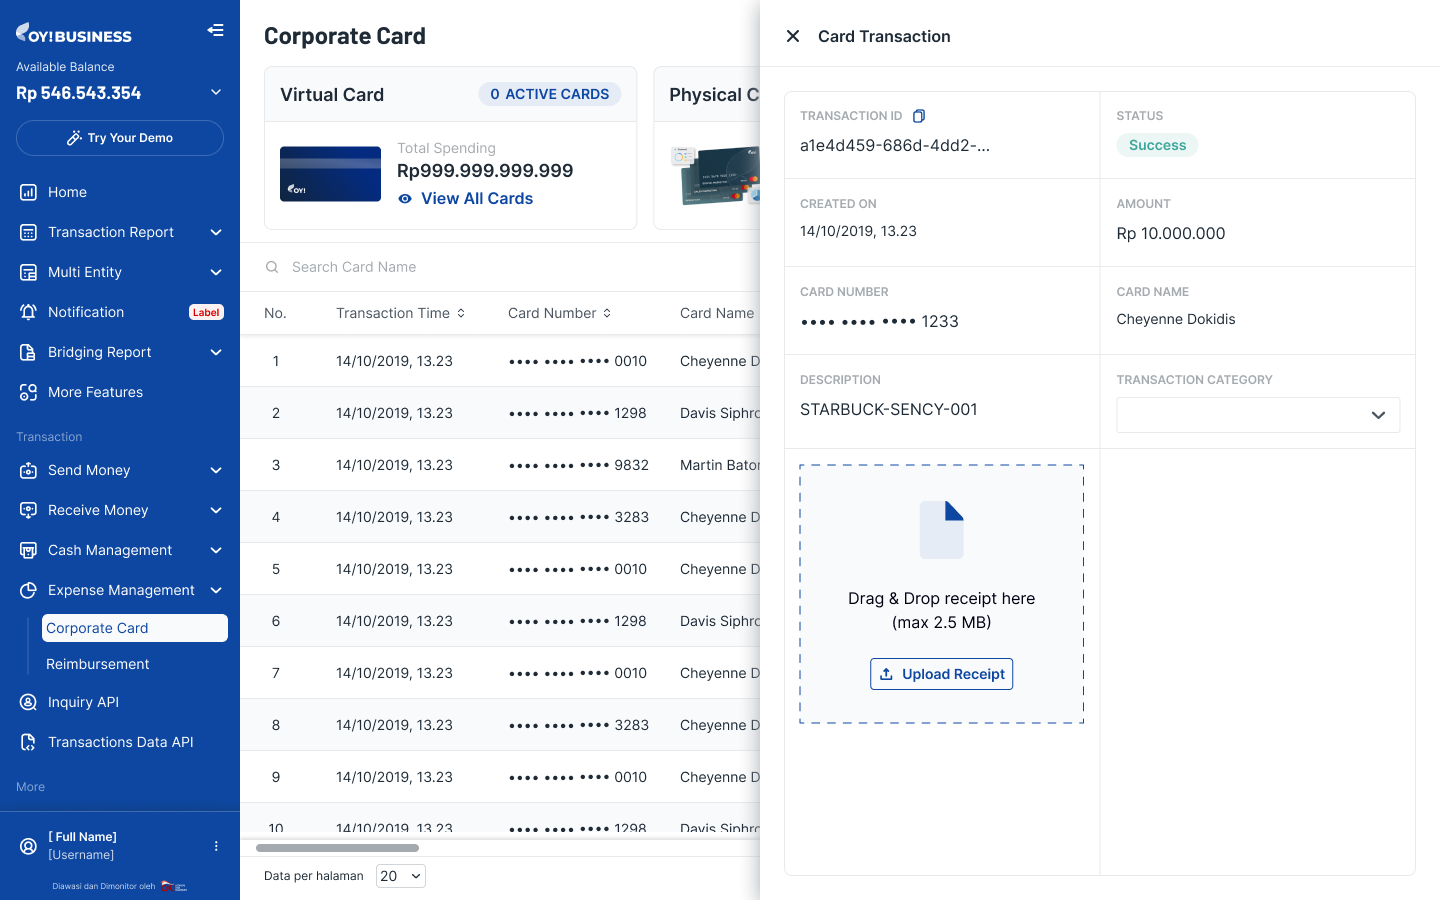This screenshot has width=1440, height=900.
Task: Select Corporate Card under Expense Management
Action: [x=97, y=628]
